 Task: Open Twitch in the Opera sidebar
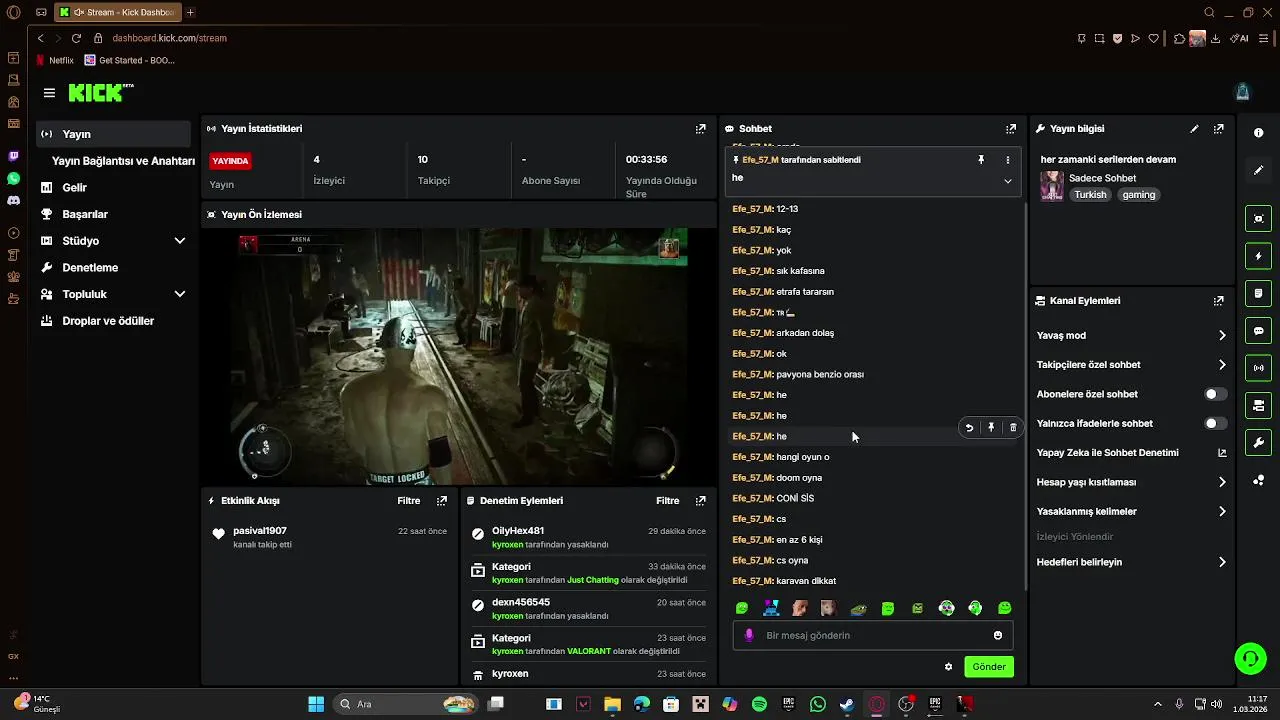(x=13, y=156)
